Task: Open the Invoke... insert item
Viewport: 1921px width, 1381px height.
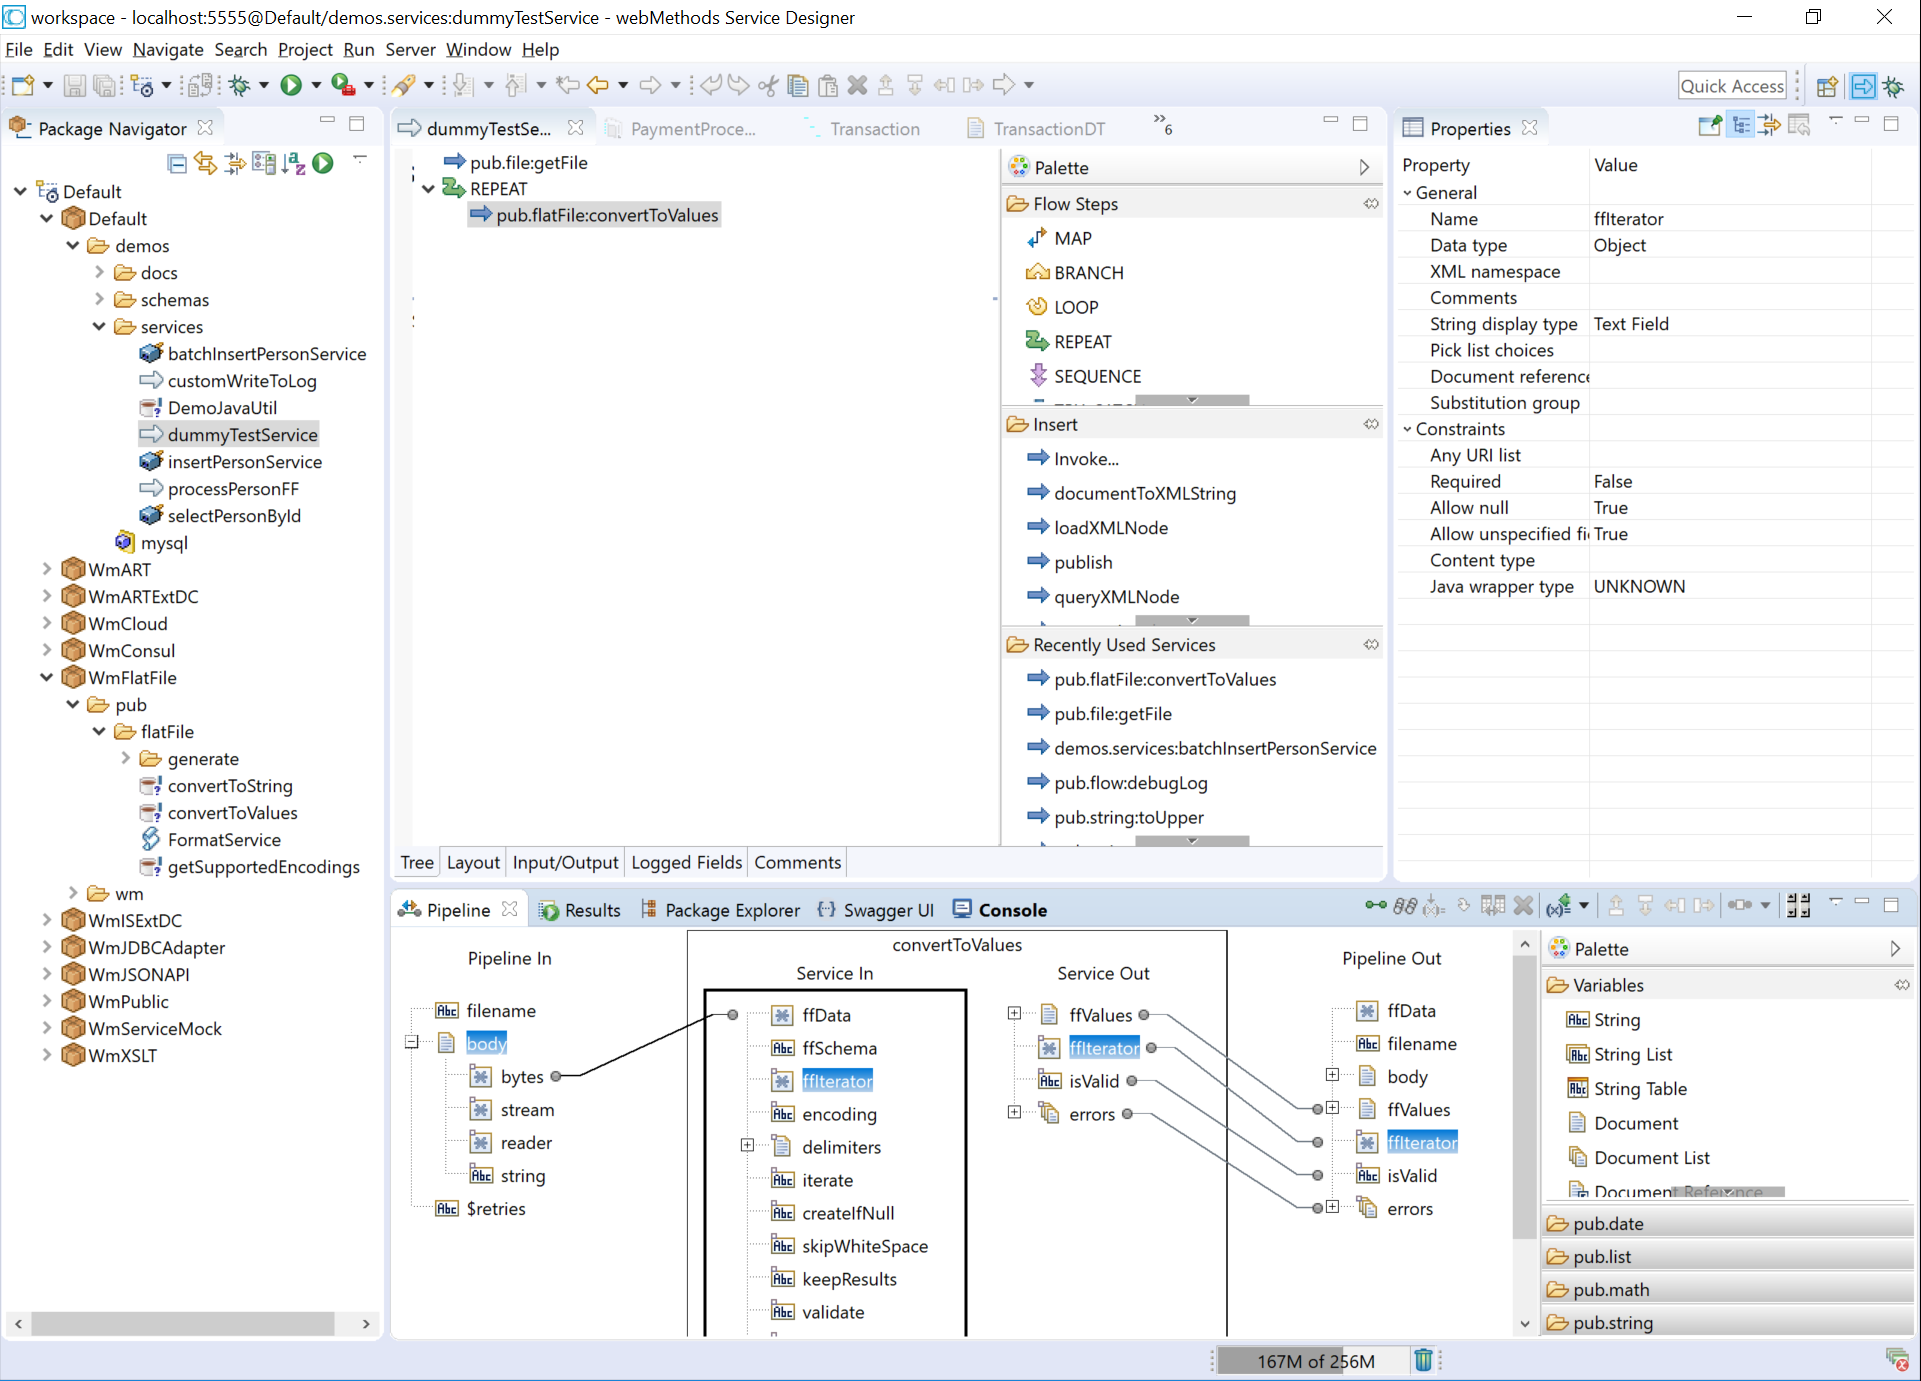Action: [1086, 459]
